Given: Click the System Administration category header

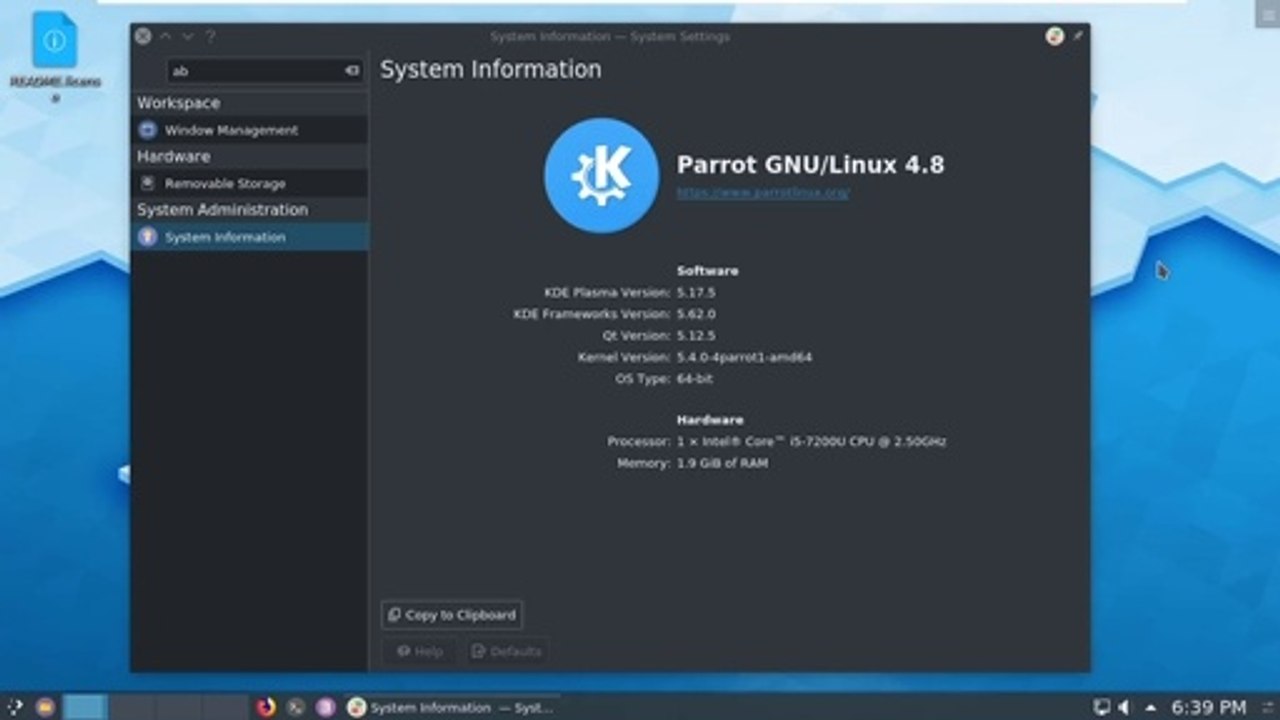Looking at the screenshot, I should tap(222, 210).
